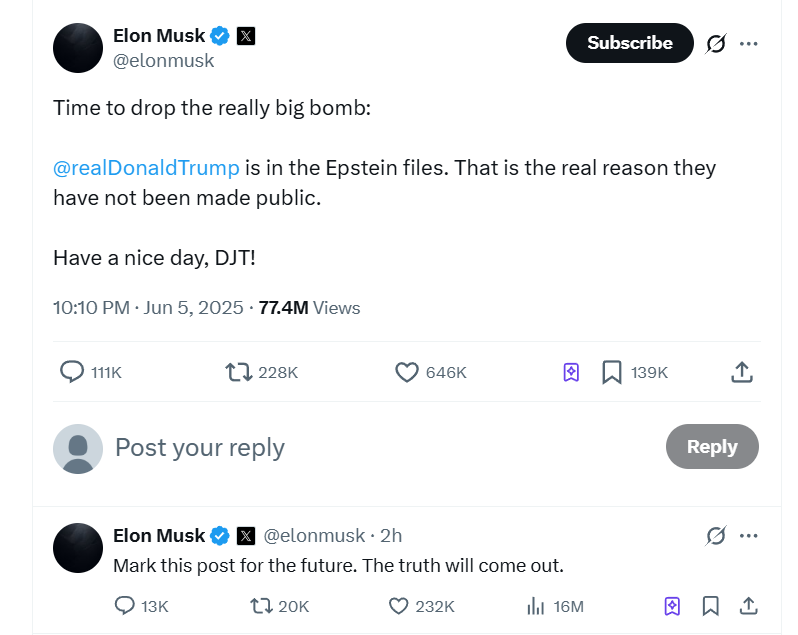The height and width of the screenshot is (635, 798).
Task: Click Grok icon on the reply post
Action: [716, 536]
